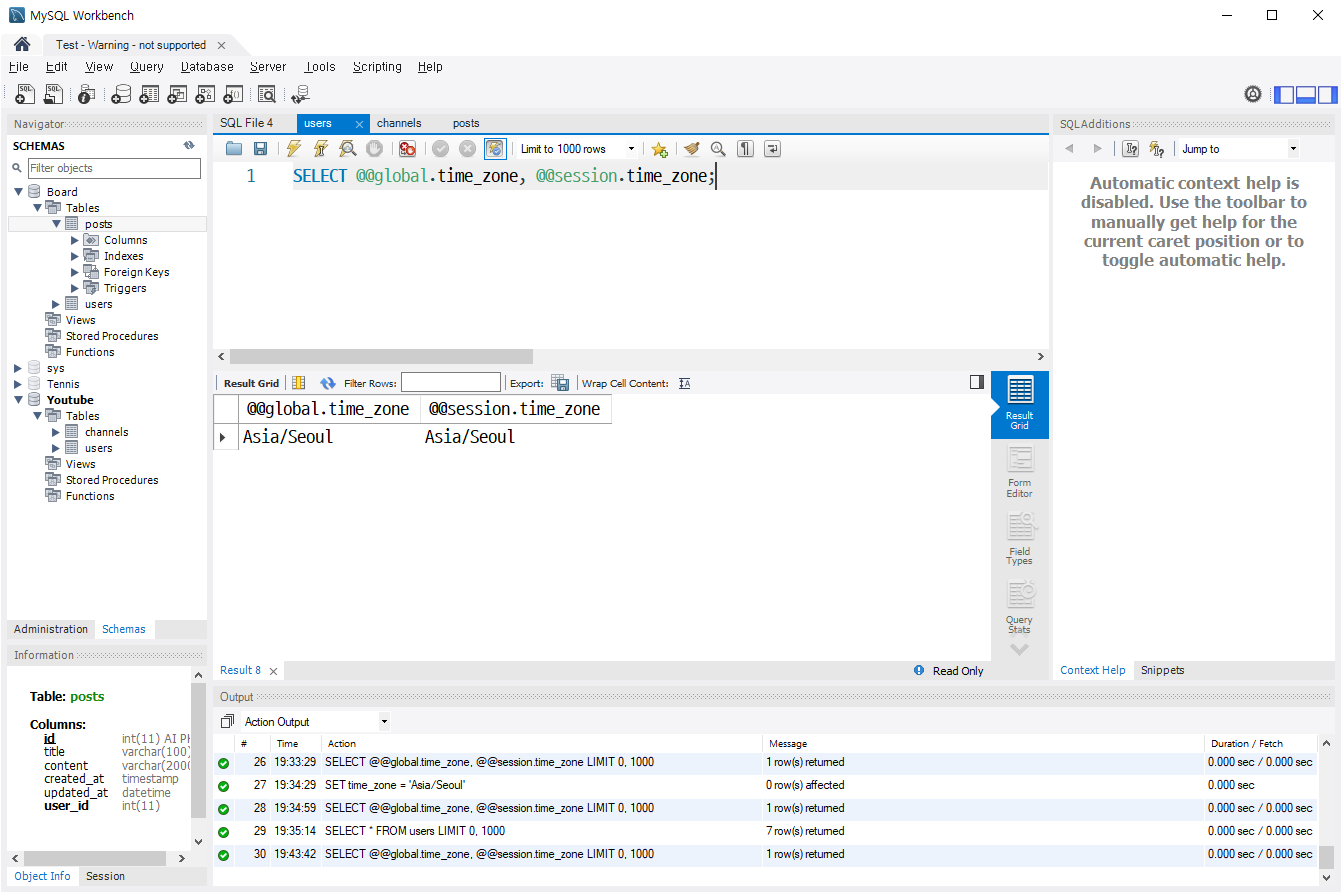Viewport: 1342px width, 893px height.
Task: Save script to file icon
Action: pyautogui.click(x=260, y=149)
